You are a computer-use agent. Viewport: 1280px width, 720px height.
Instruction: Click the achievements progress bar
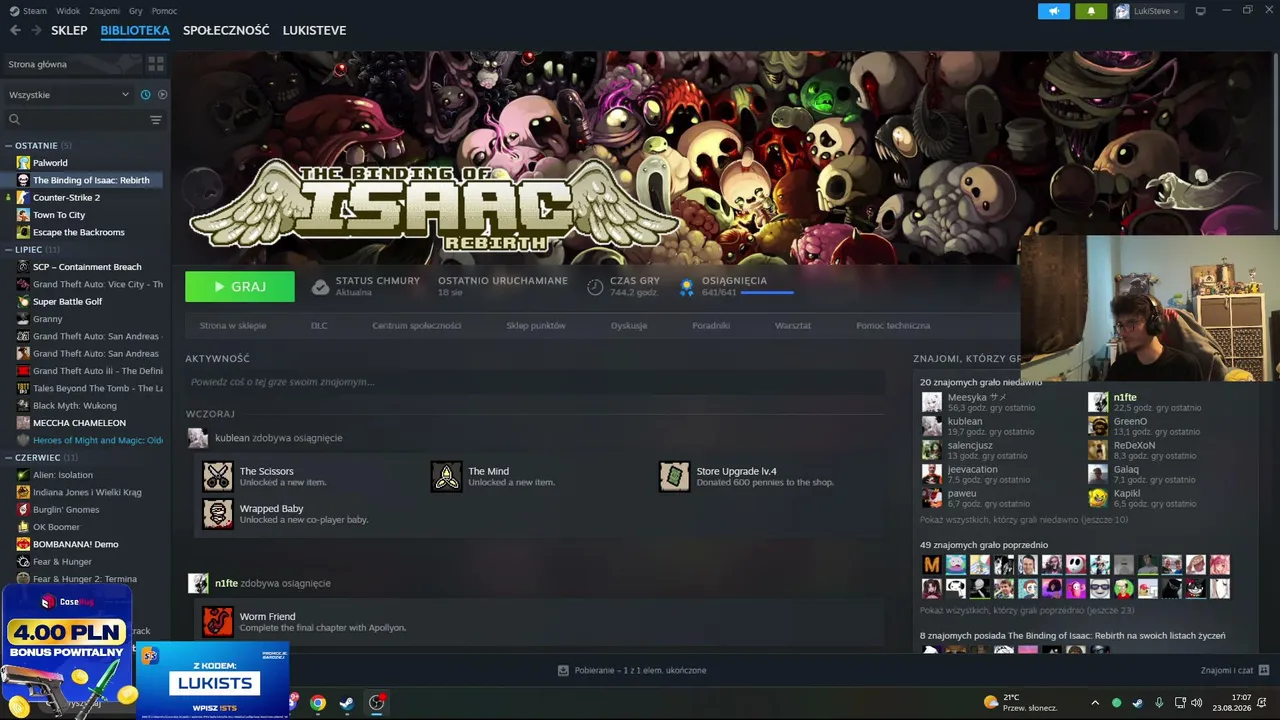coord(767,293)
